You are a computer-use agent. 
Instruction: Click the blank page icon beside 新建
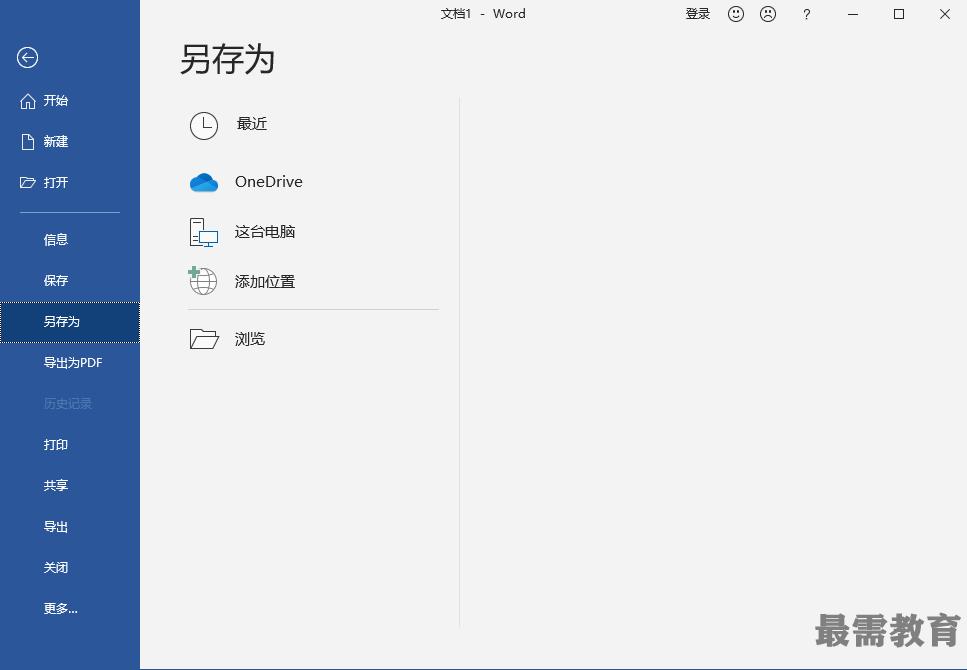tap(28, 142)
